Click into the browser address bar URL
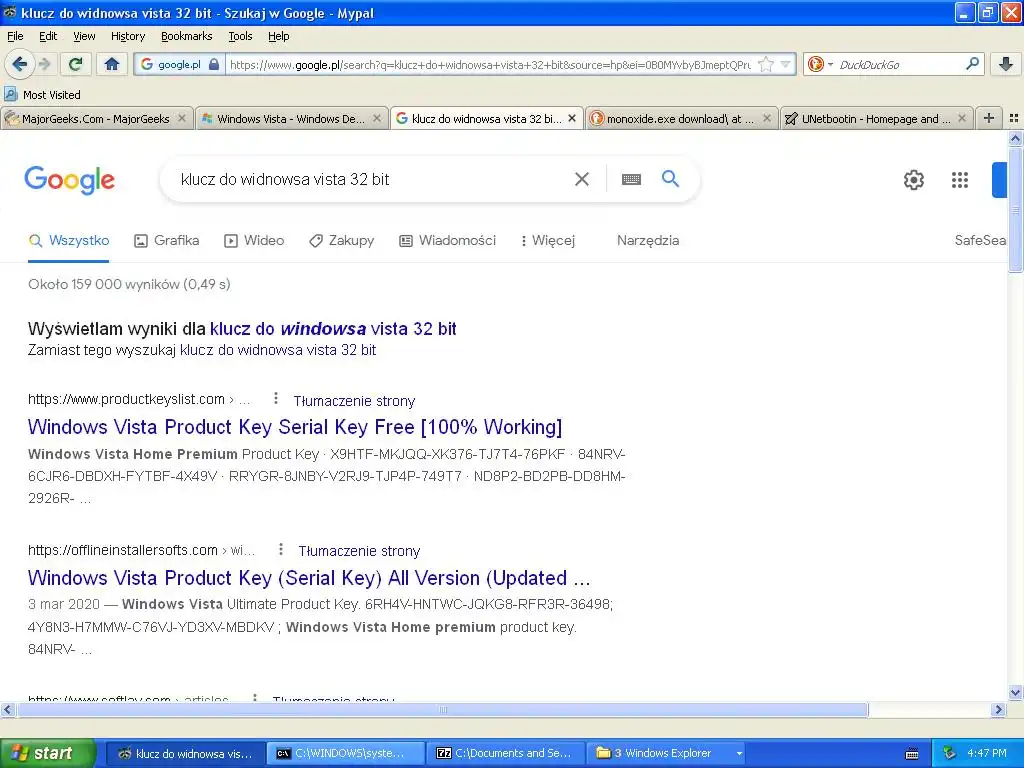 point(490,64)
